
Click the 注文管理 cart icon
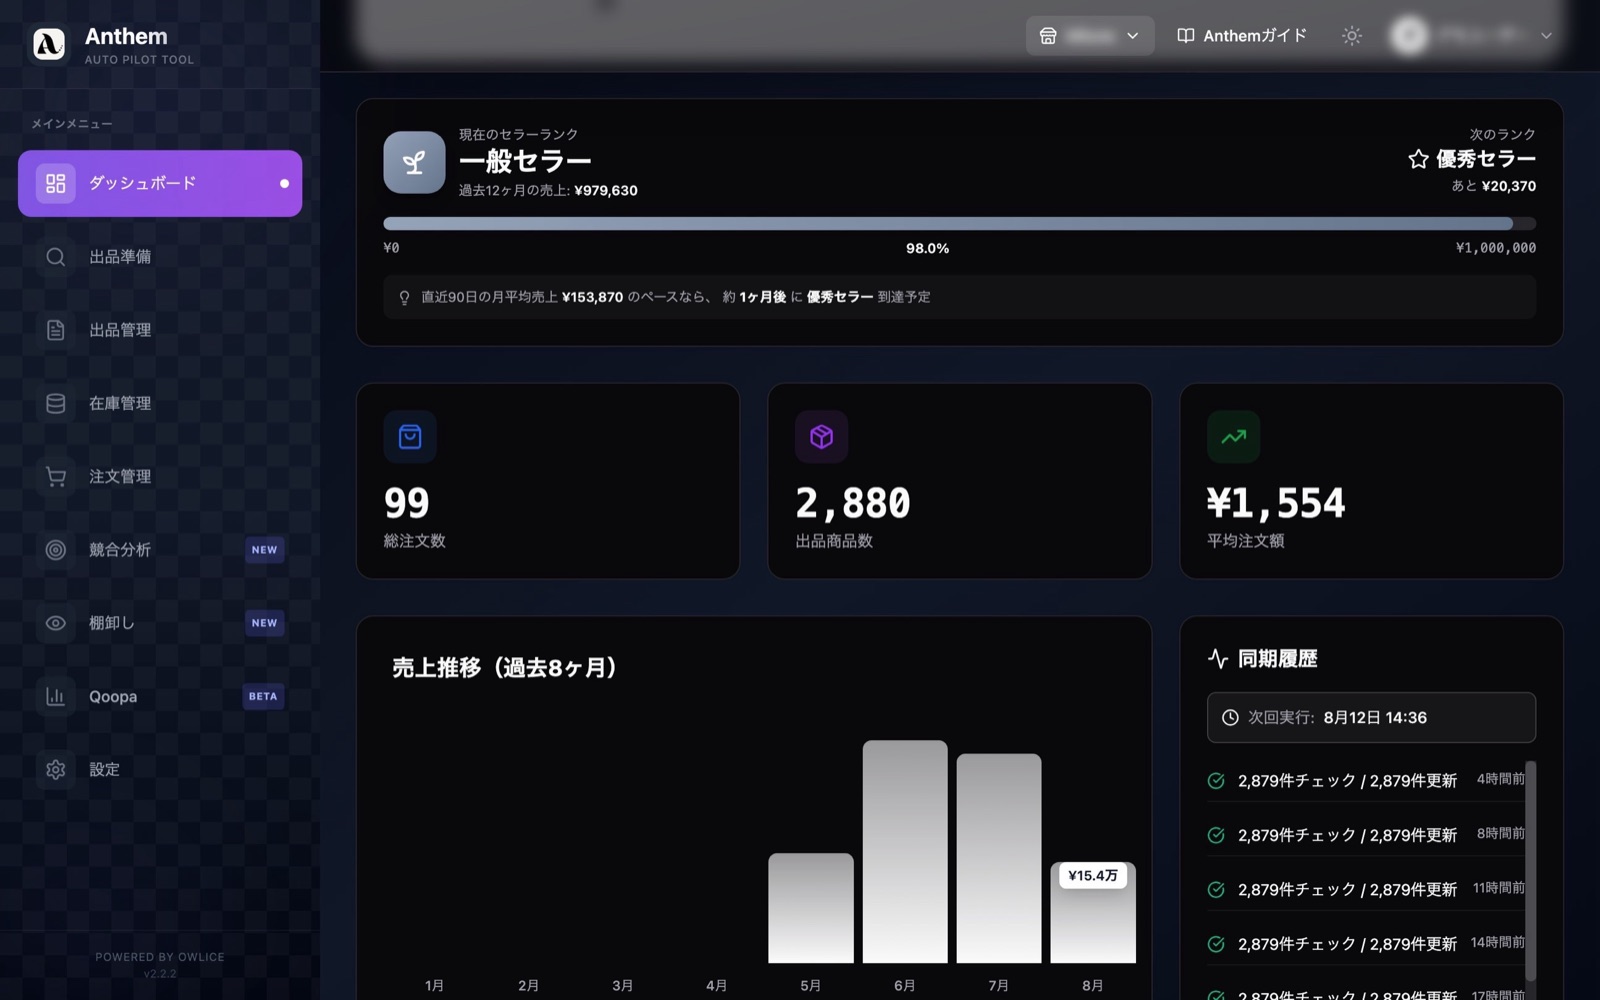click(x=56, y=477)
